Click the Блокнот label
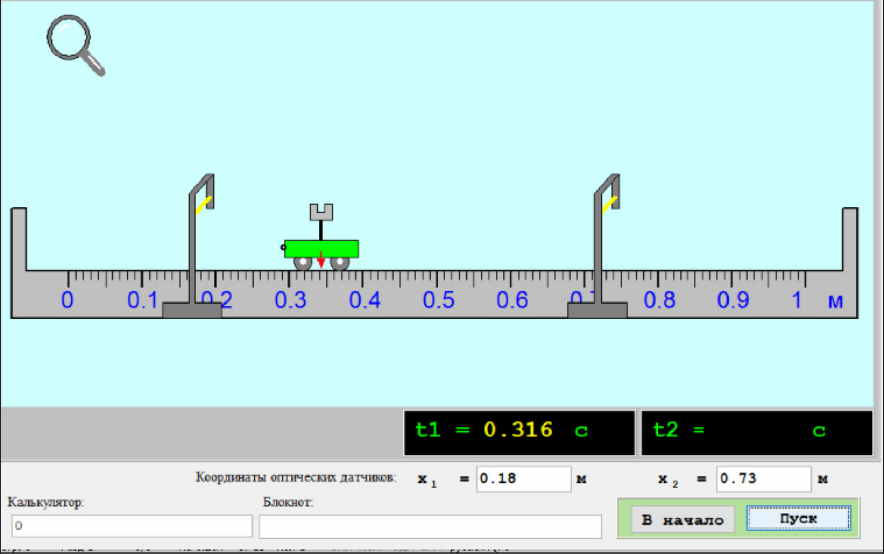Image resolution: width=884 pixels, height=554 pixels. [x=288, y=502]
